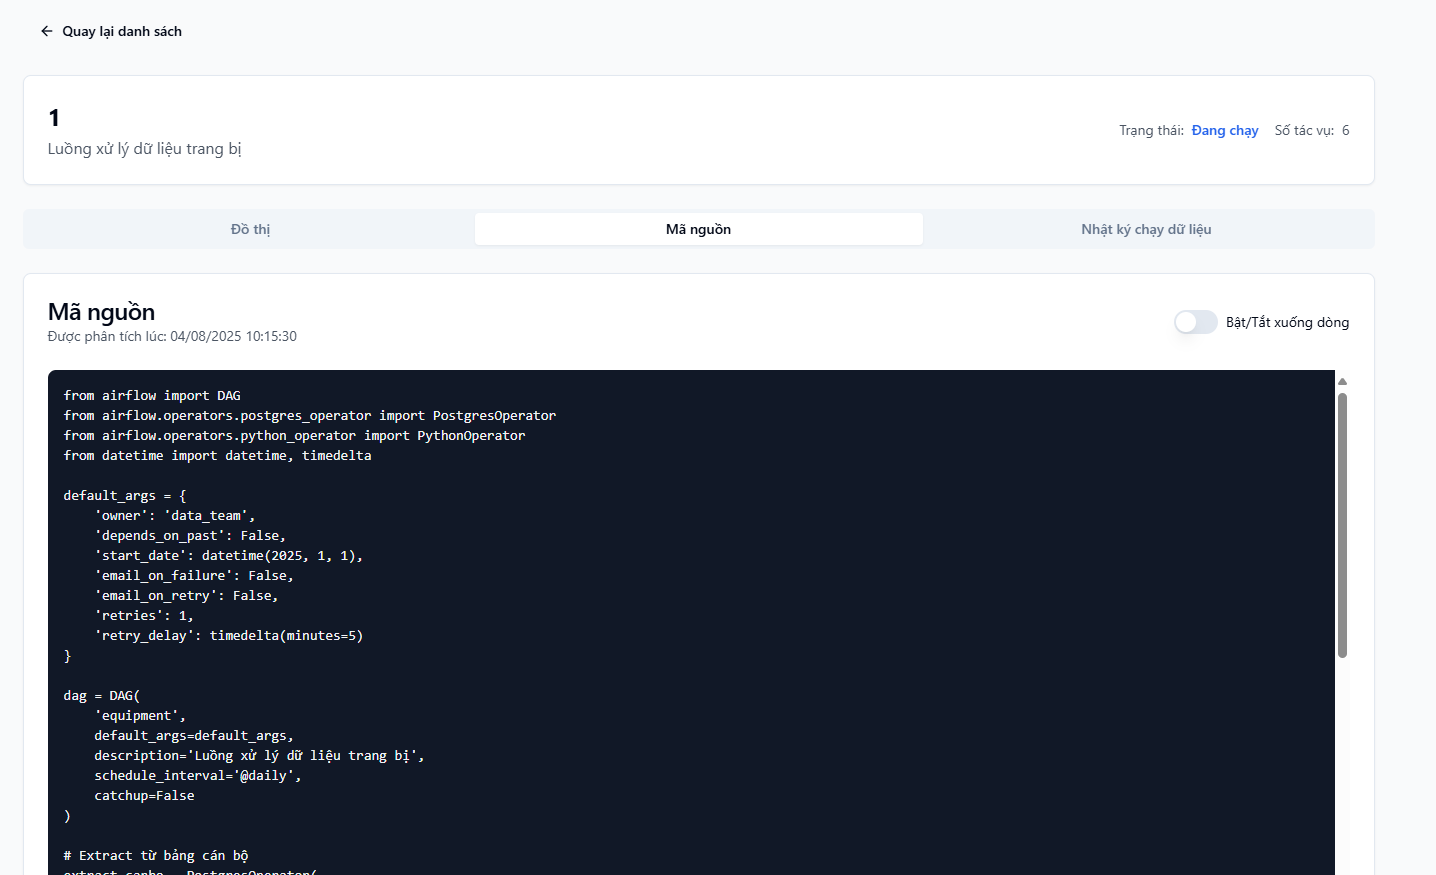Click the "'equipment'," code line
Screen dimensions: 1436x875
140,716
